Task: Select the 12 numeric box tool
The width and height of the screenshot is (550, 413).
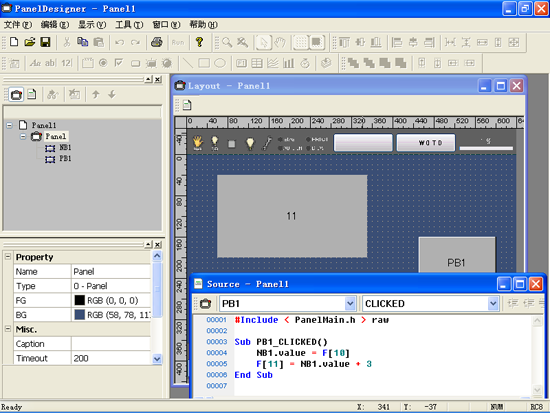Action: tap(66, 63)
